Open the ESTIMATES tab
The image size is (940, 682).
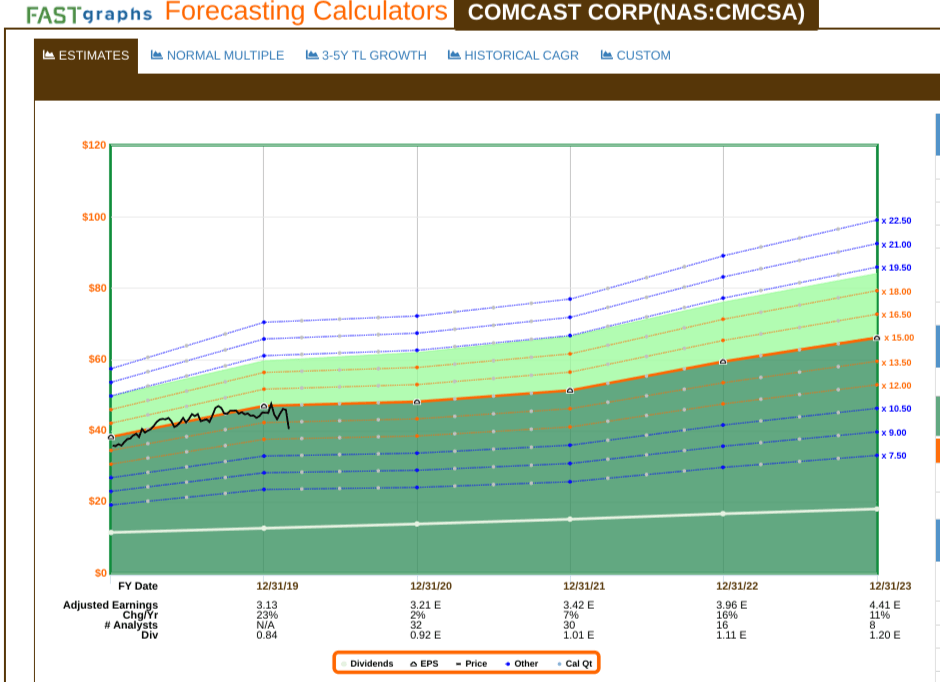click(86, 56)
